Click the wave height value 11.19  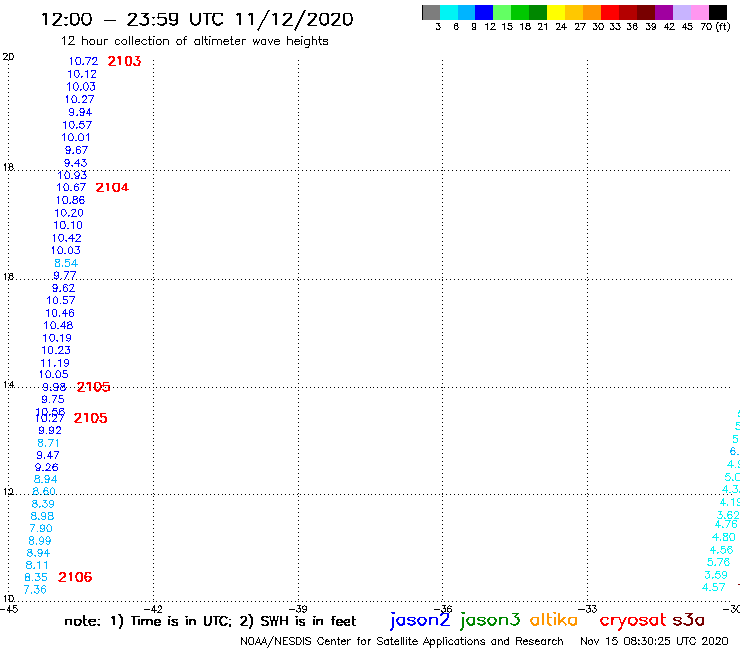[55, 363]
